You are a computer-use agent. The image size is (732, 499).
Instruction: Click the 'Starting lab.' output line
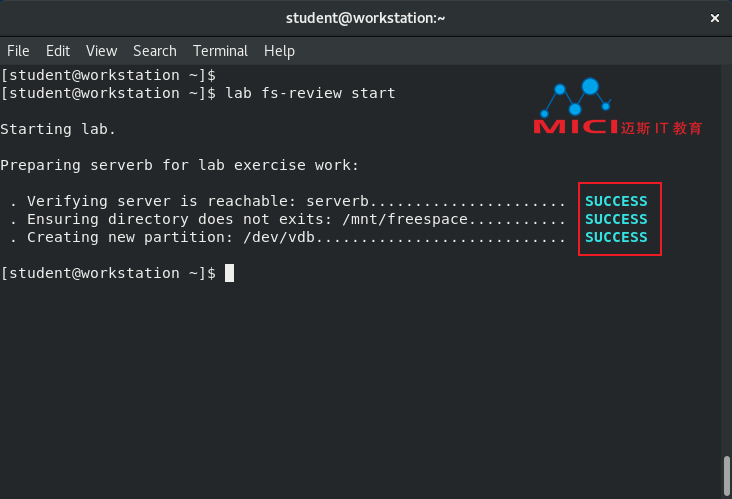(58, 129)
